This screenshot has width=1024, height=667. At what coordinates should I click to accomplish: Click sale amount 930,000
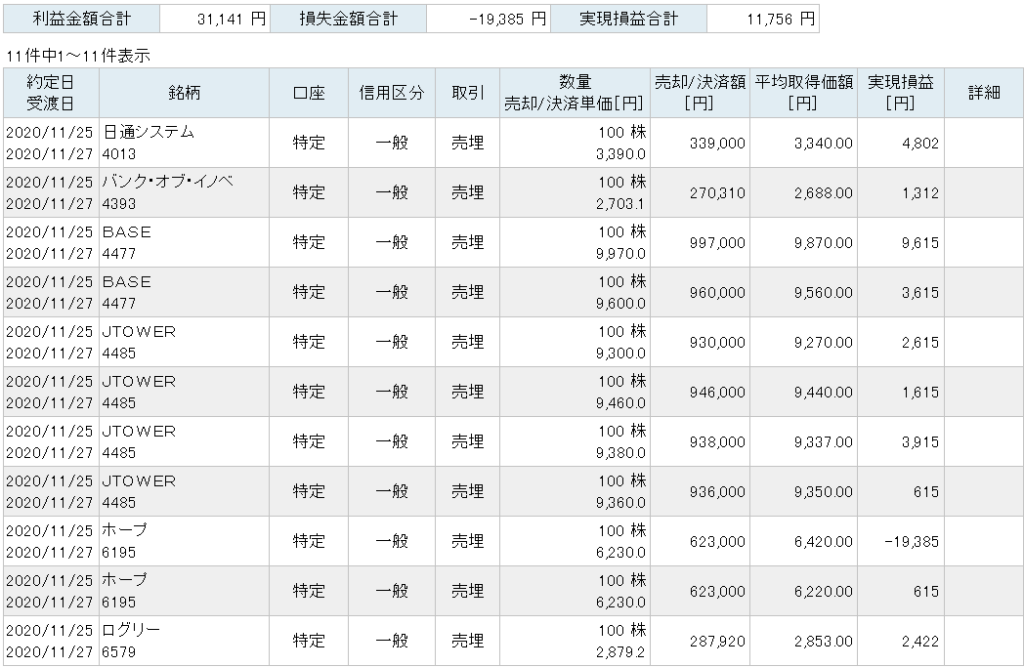[717, 342]
